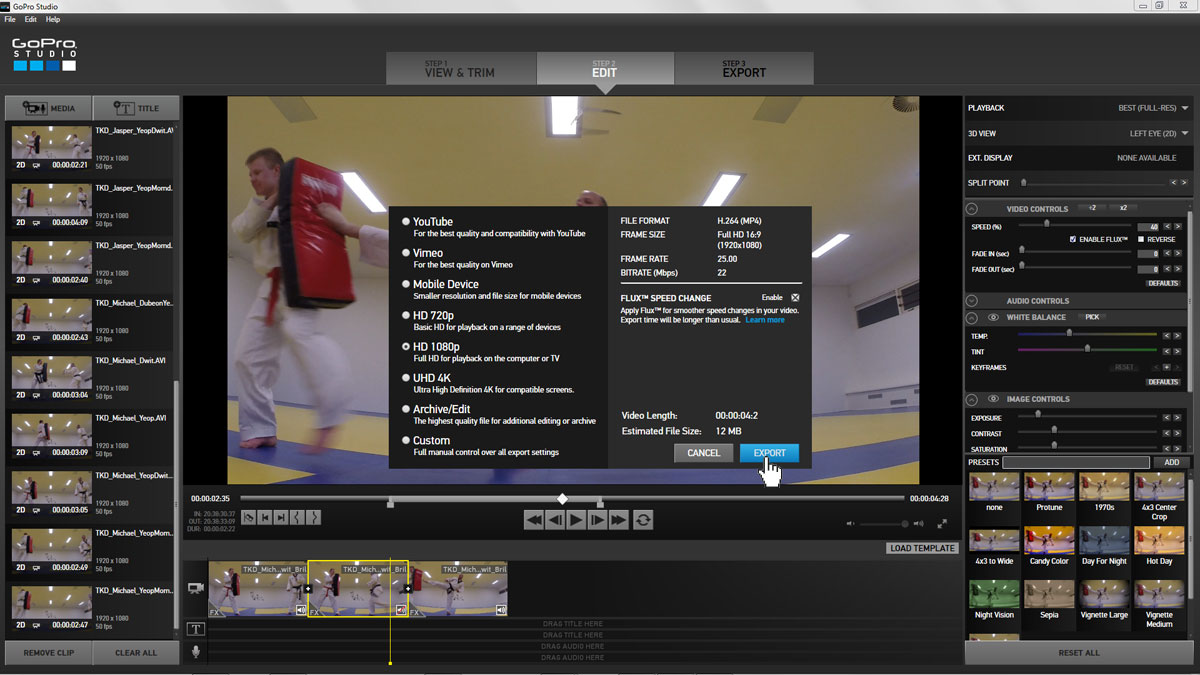This screenshot has height=675, width=1200.
Task: Click the split clip razor icon
Action: (x=248, y=517)
